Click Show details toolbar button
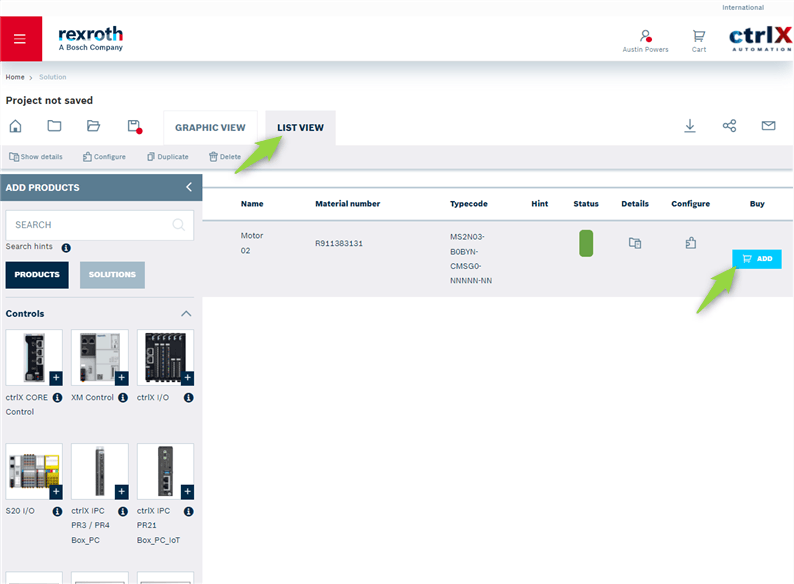This screenshot has width=794, height=584. tap(36, 157)
